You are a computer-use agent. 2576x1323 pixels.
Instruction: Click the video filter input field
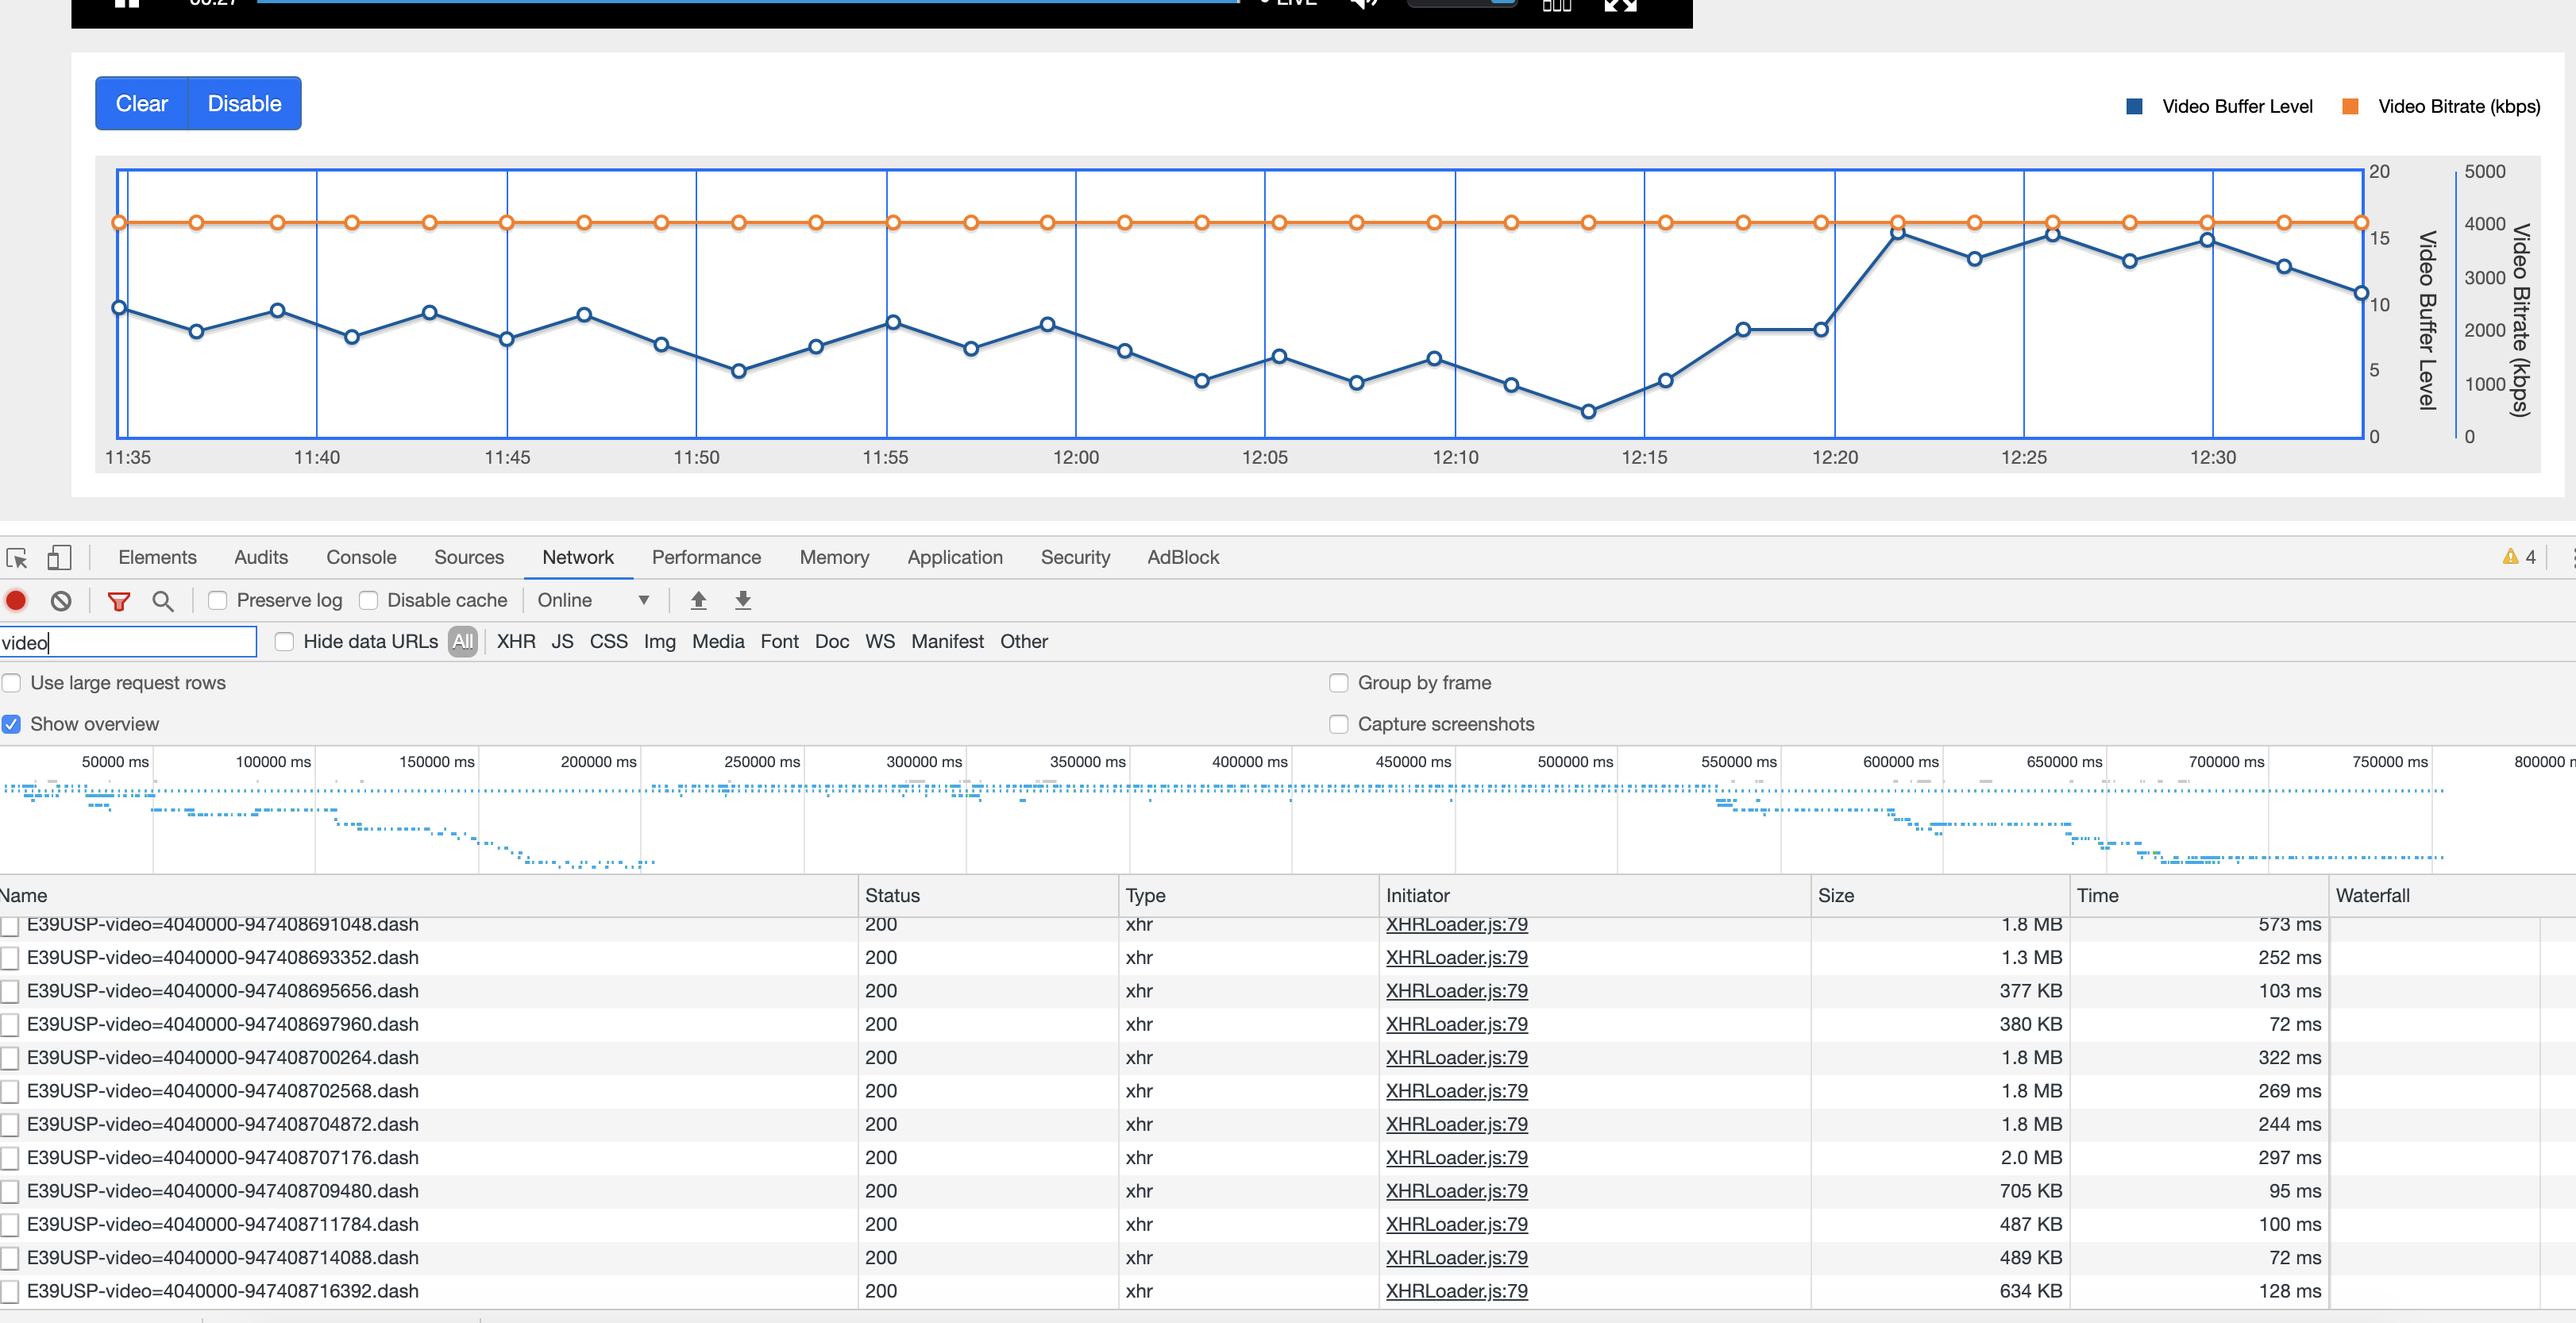click(x=128, y=641)
